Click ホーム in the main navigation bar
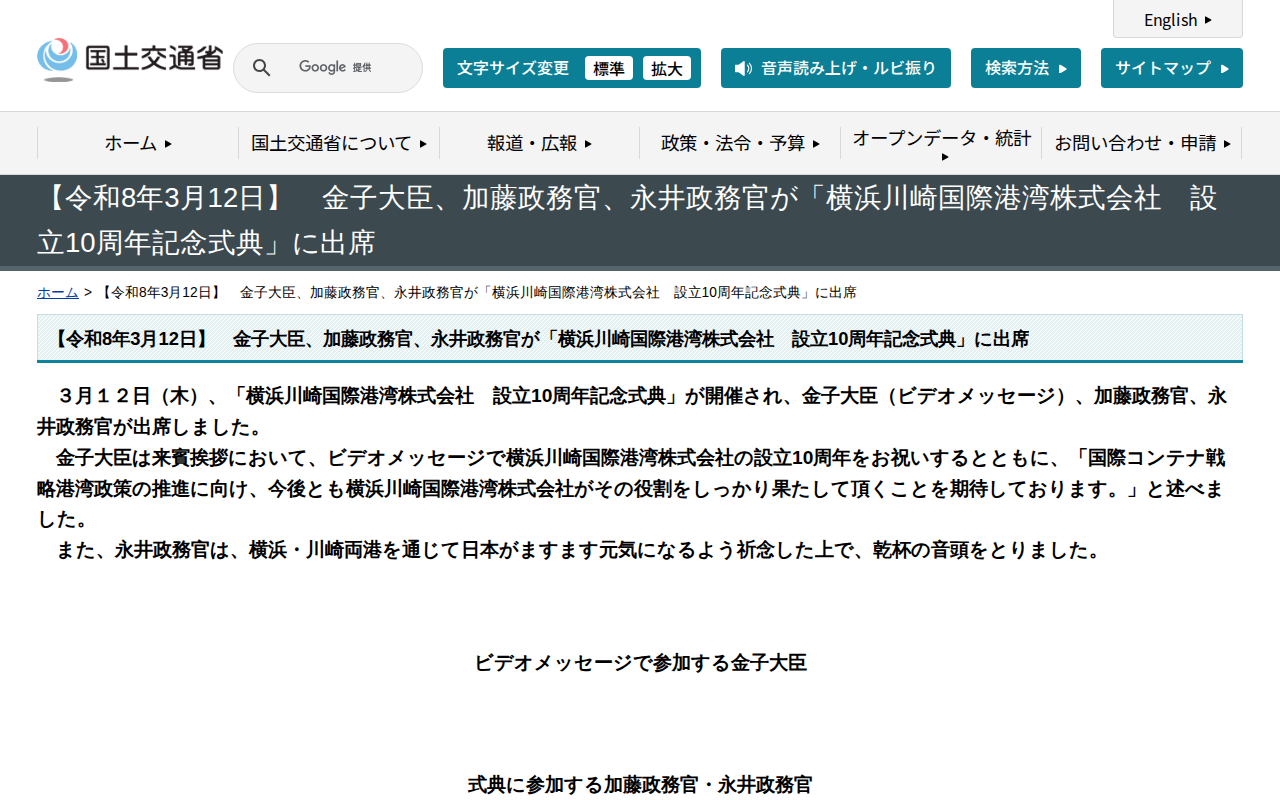The image size is (1280, 800). coord(138,143)
